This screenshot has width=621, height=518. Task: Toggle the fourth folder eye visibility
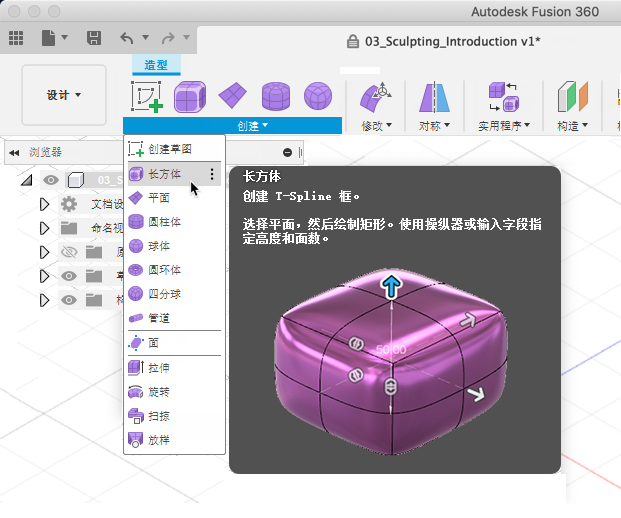point(69,276)
